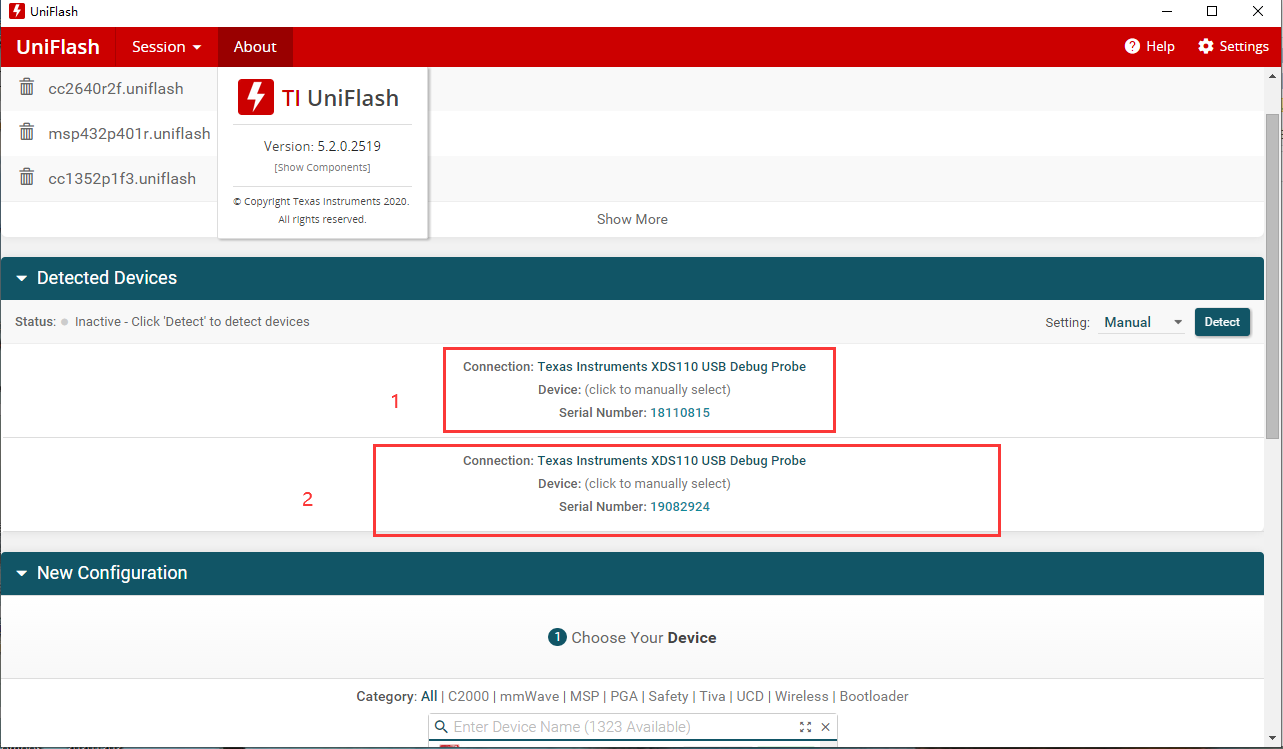Filter devices by C2000 category
The width and height of the screenshot is (1283, 749).
tap(468, 696)
